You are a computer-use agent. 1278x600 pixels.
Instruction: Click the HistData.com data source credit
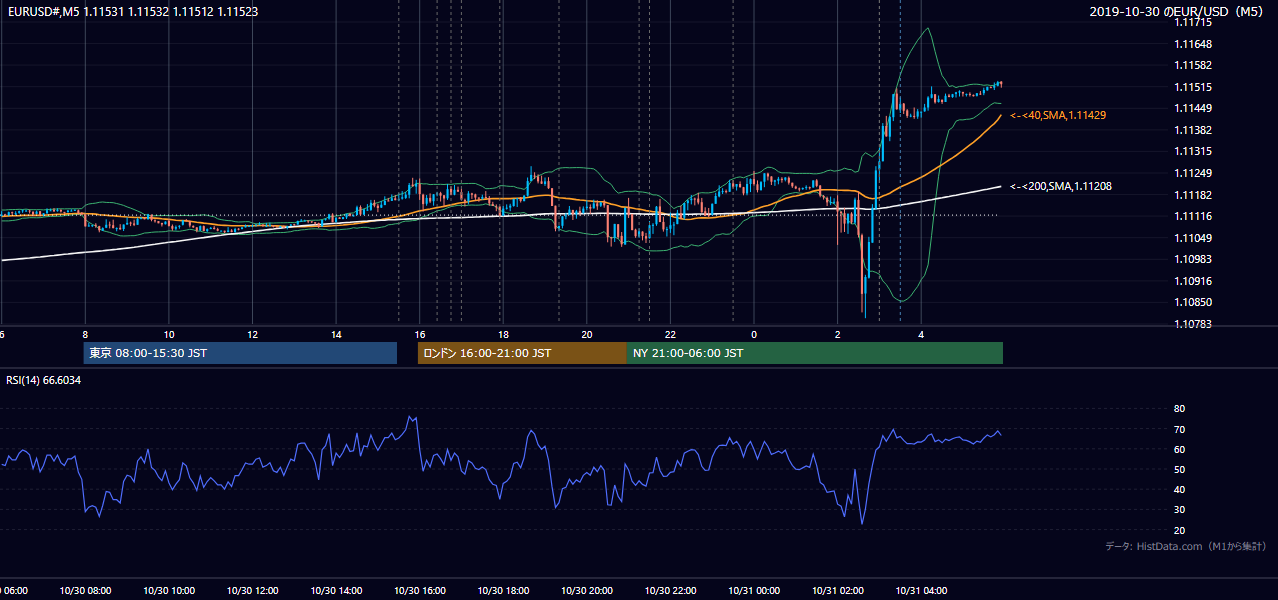pyautogui.click(x=1185, y=546)
